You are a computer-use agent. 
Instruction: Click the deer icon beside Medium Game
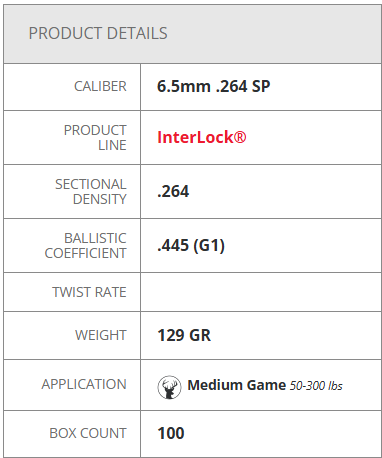[169, 387]
